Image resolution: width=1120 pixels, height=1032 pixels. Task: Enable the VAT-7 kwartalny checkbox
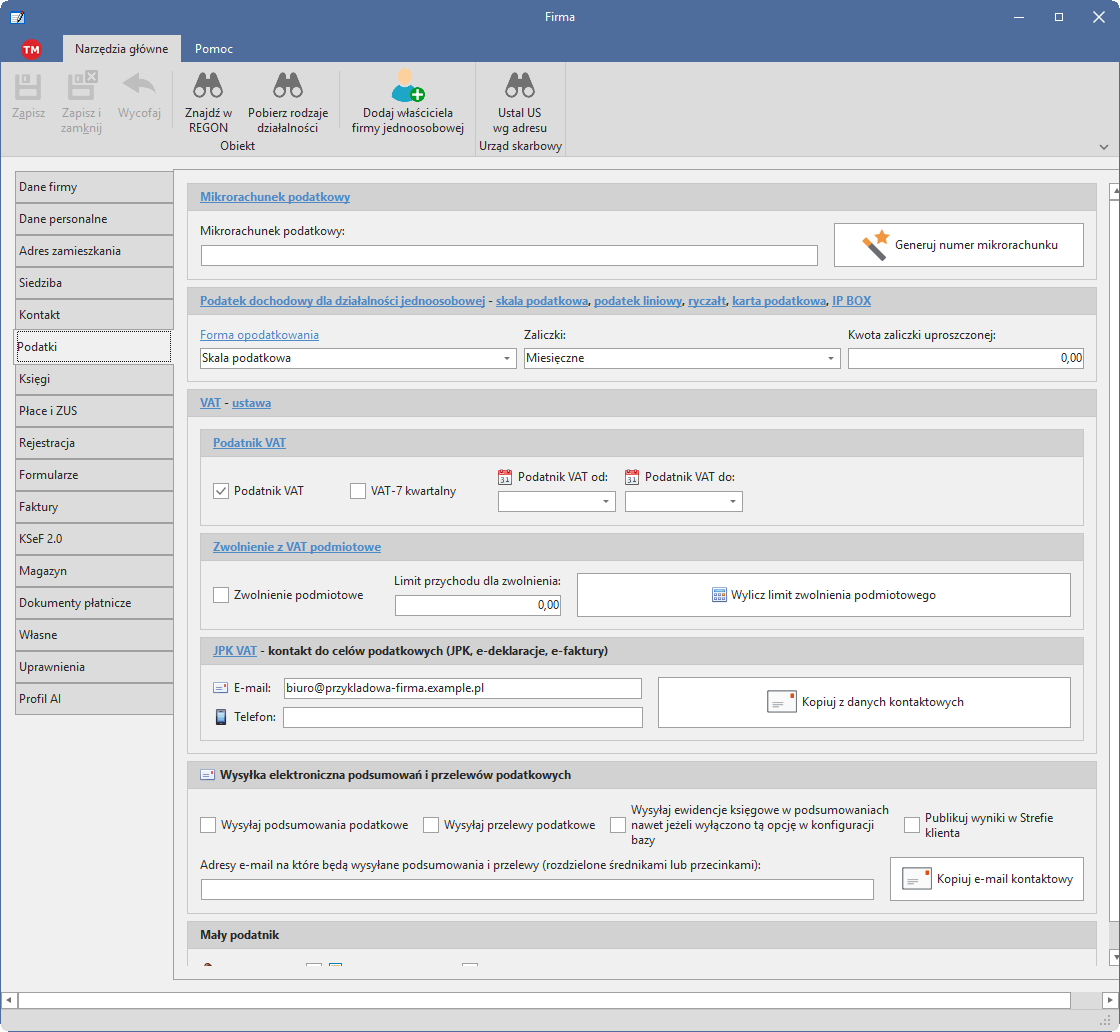[x=358, y=491]
